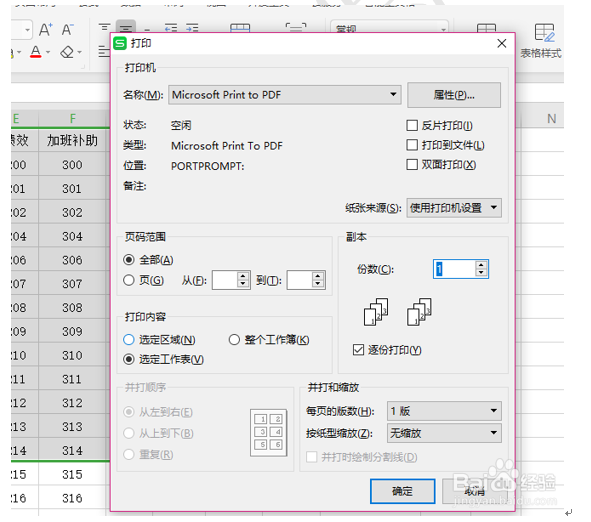Enable the reverse print checkbox
The image size is (591, 522).
(412, 125)
